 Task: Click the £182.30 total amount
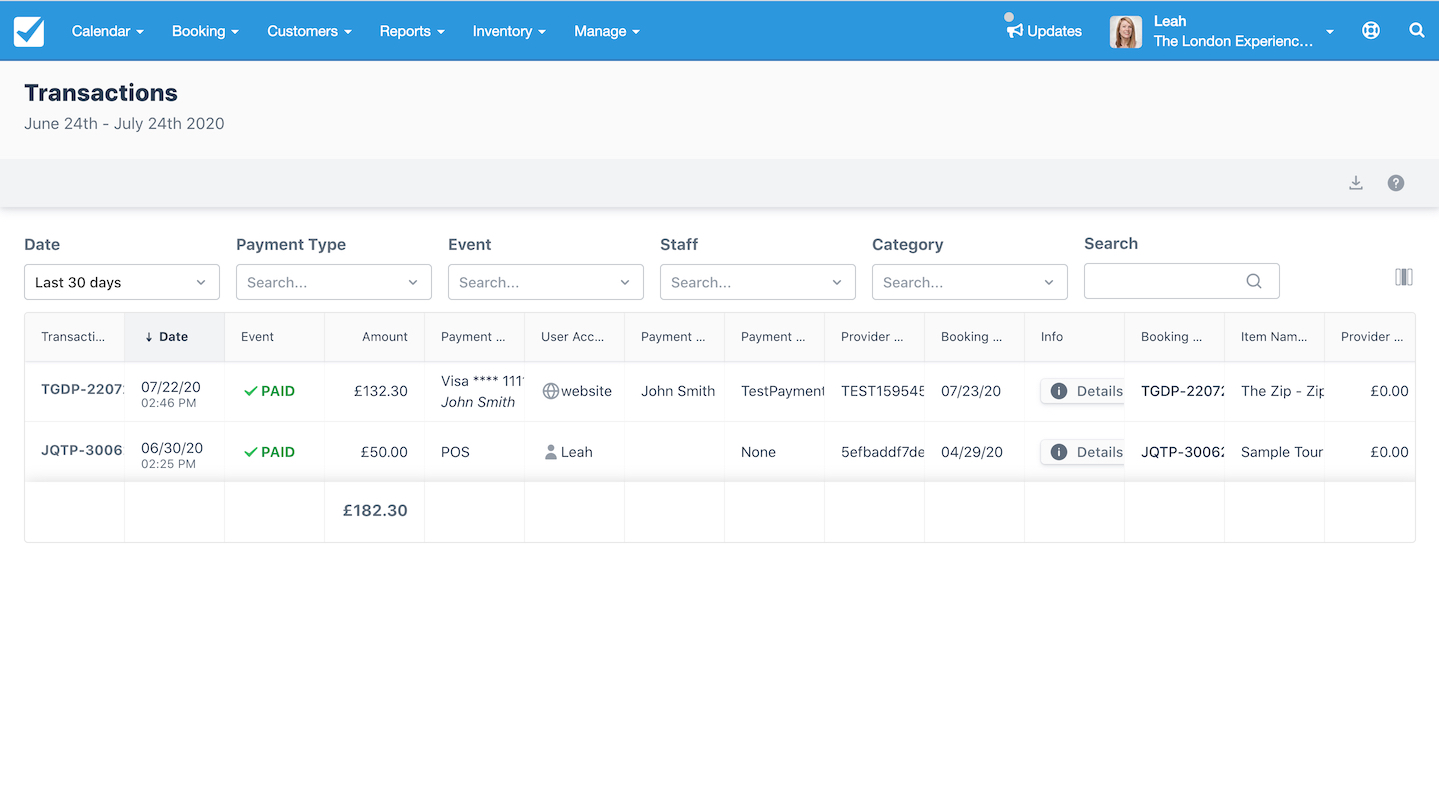tap(375, 510)
